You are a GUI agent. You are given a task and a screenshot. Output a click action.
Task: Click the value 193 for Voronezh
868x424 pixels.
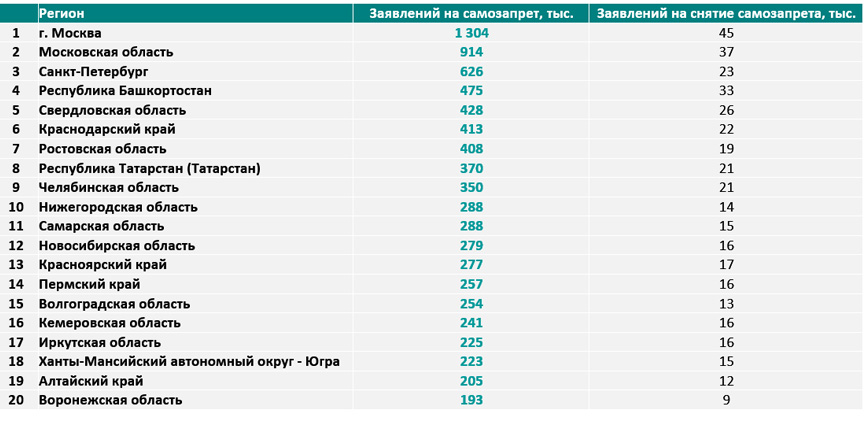pos(471,400)
